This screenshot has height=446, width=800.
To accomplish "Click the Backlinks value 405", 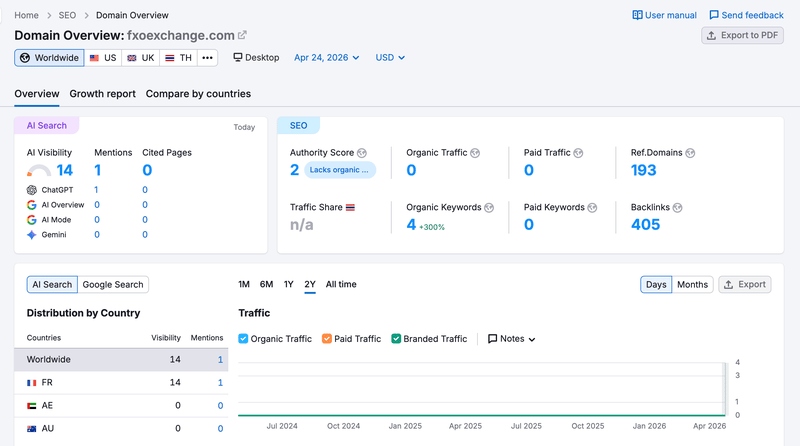I will click(x=645, y=225).
